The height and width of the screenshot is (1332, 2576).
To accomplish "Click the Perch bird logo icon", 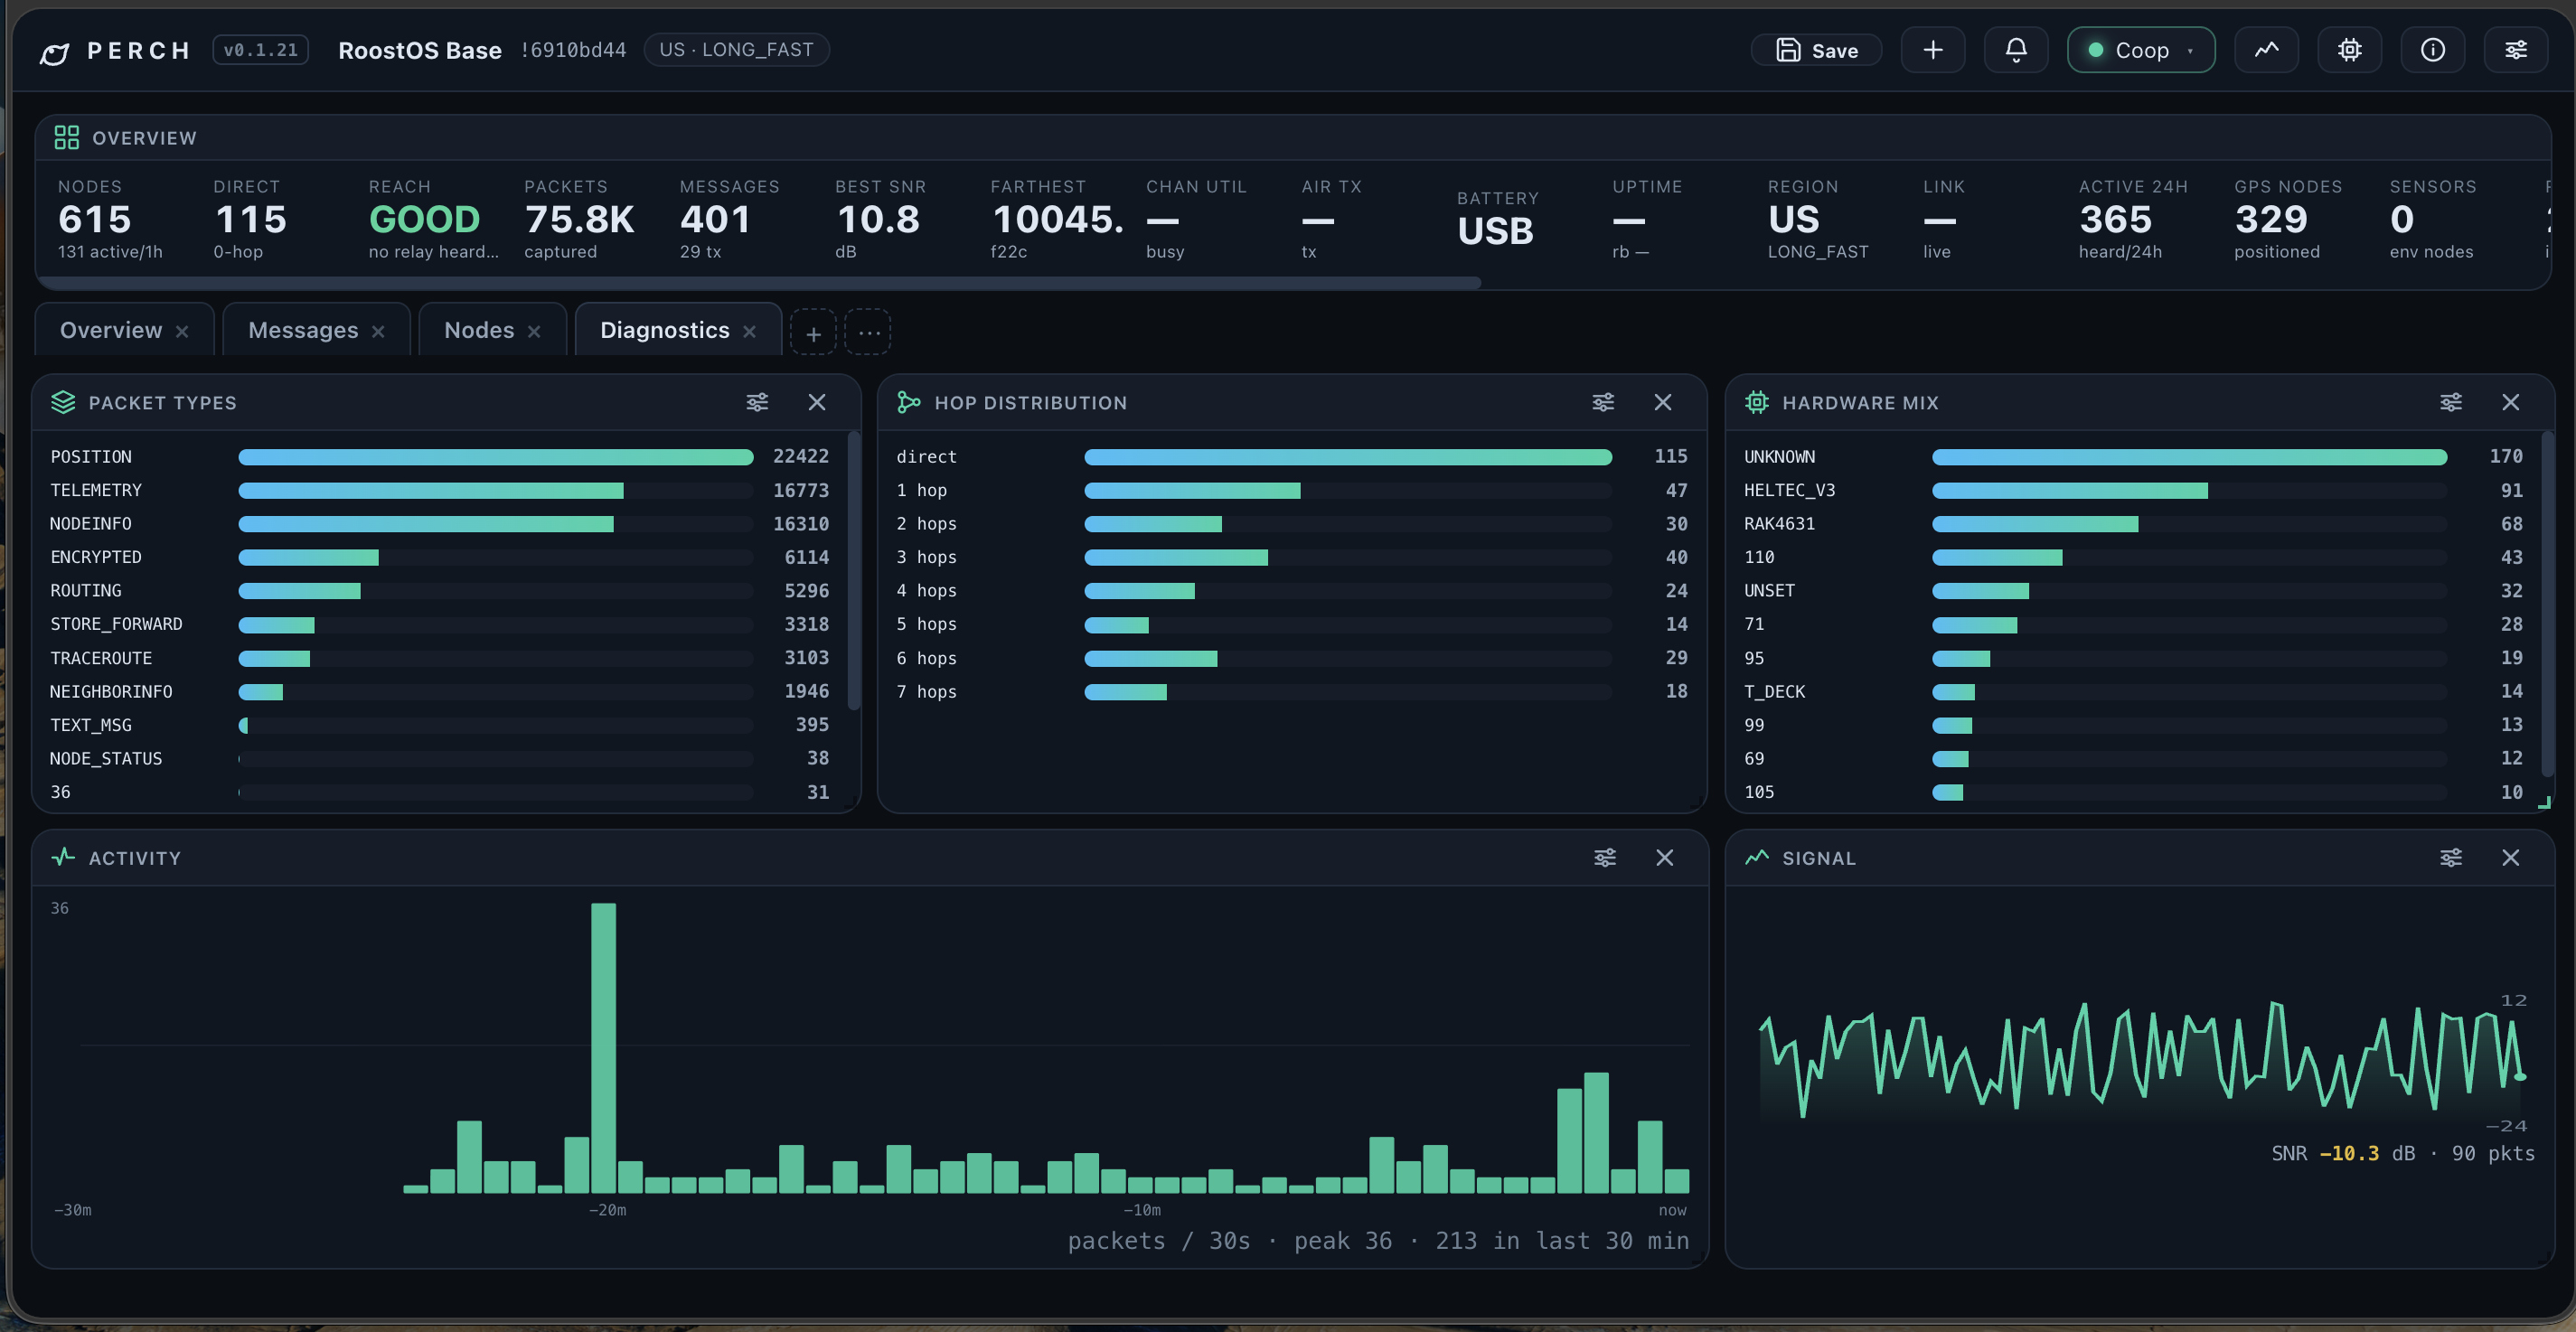I will coord(54,52).
